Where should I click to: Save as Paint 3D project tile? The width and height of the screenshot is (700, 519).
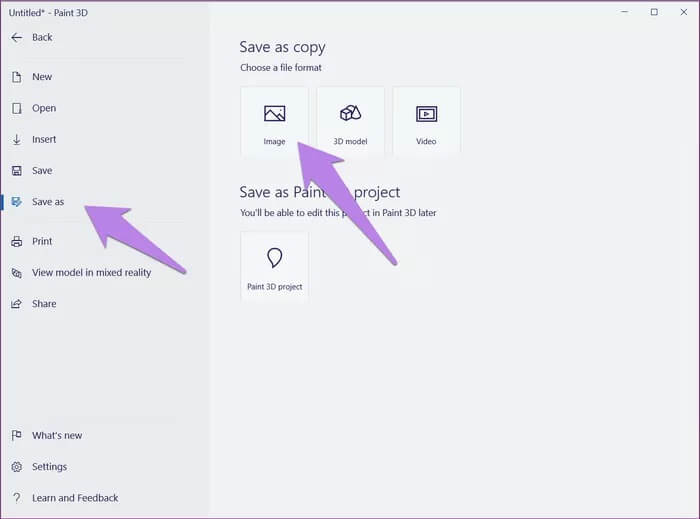[x=275, y=266]
